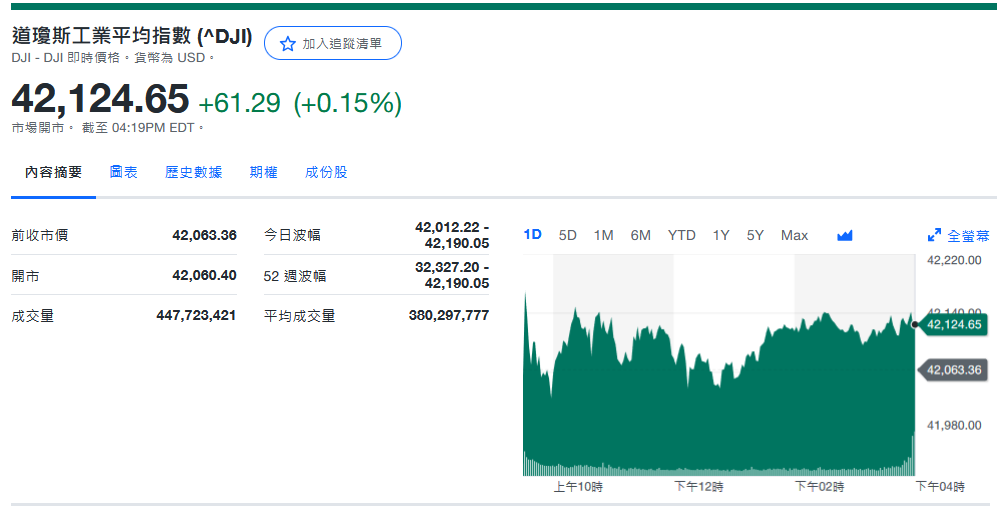Select the 5Y chart range
Screen dimensions: 997x513
[x=755, y=235]
